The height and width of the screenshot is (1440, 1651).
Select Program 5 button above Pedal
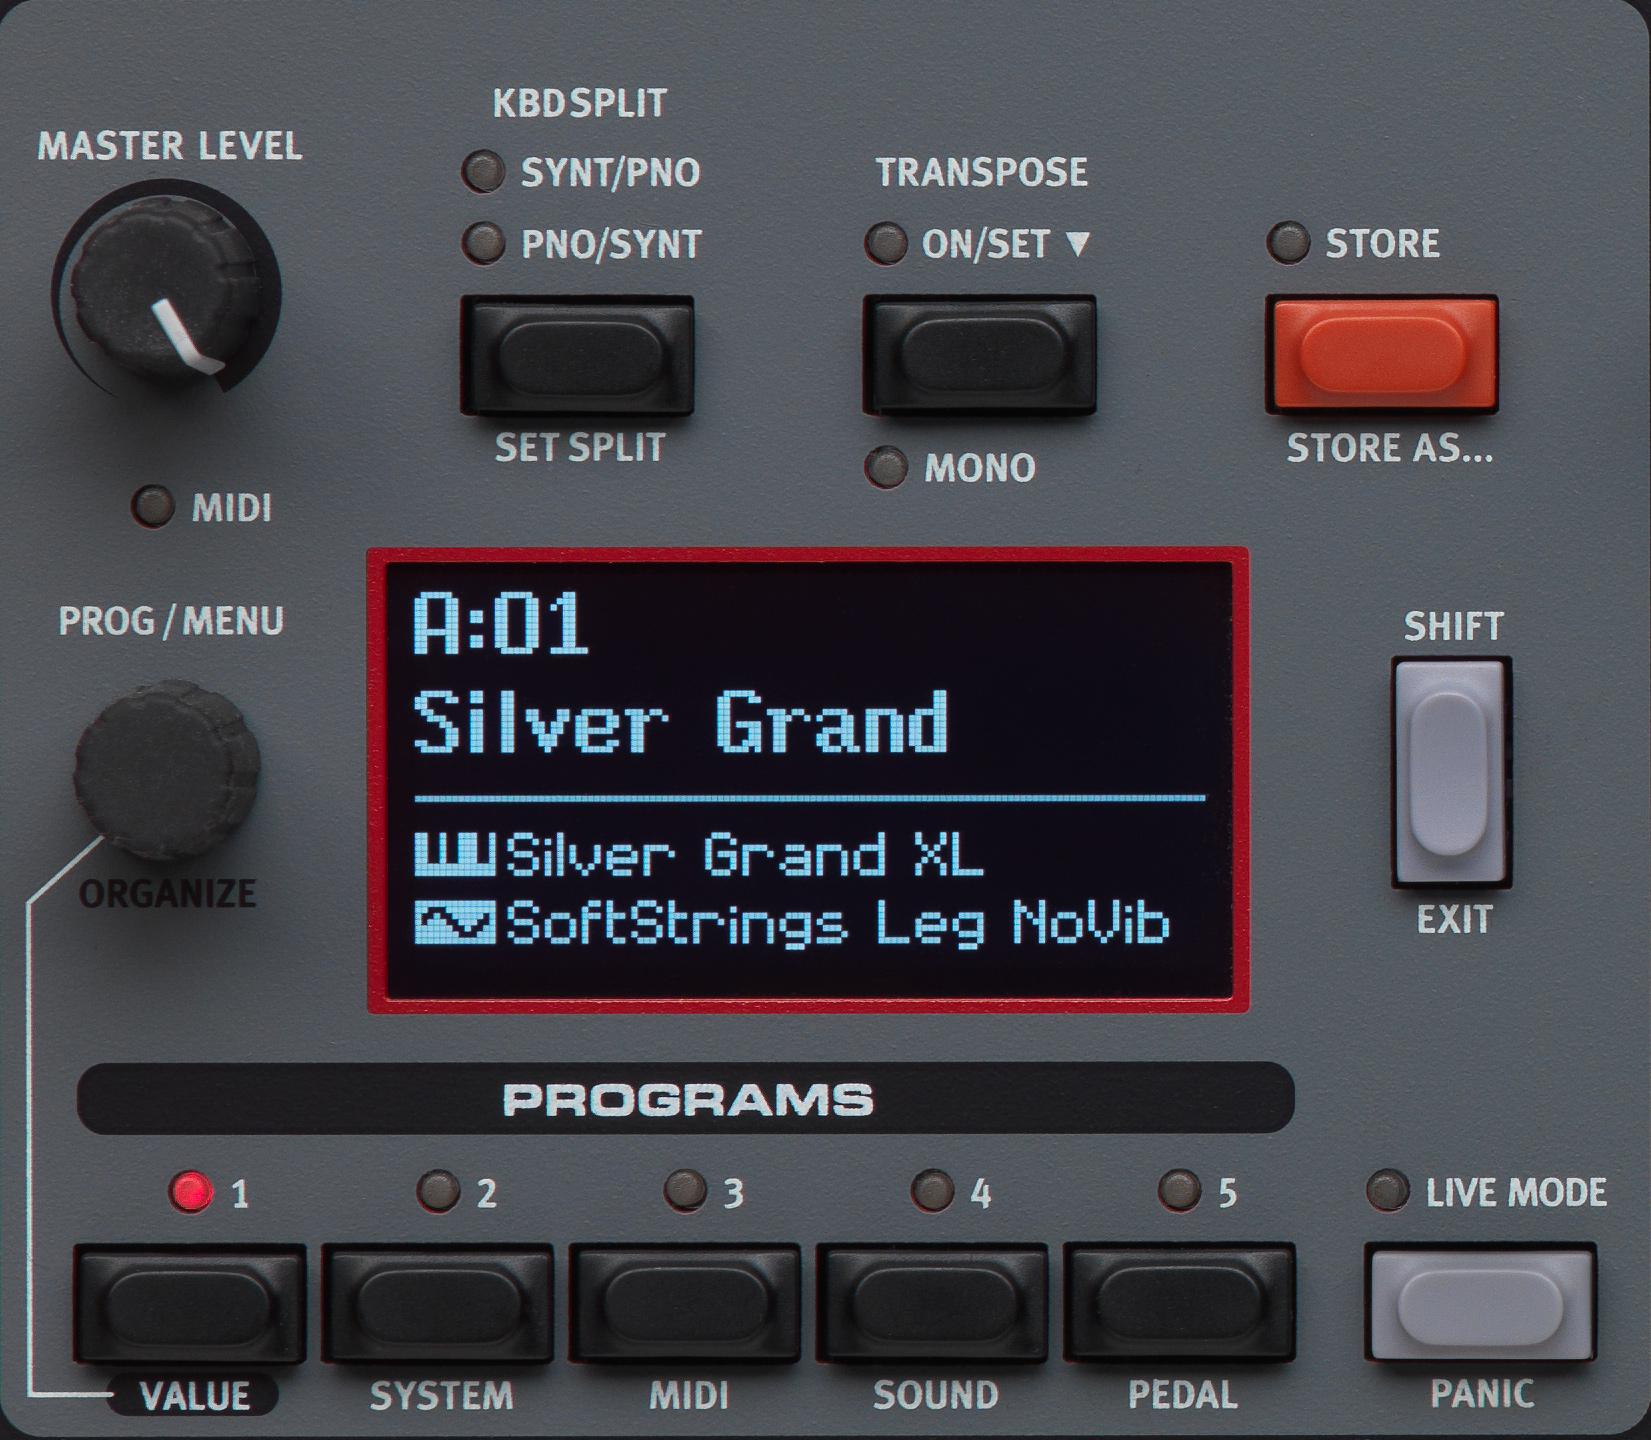1179,1302
